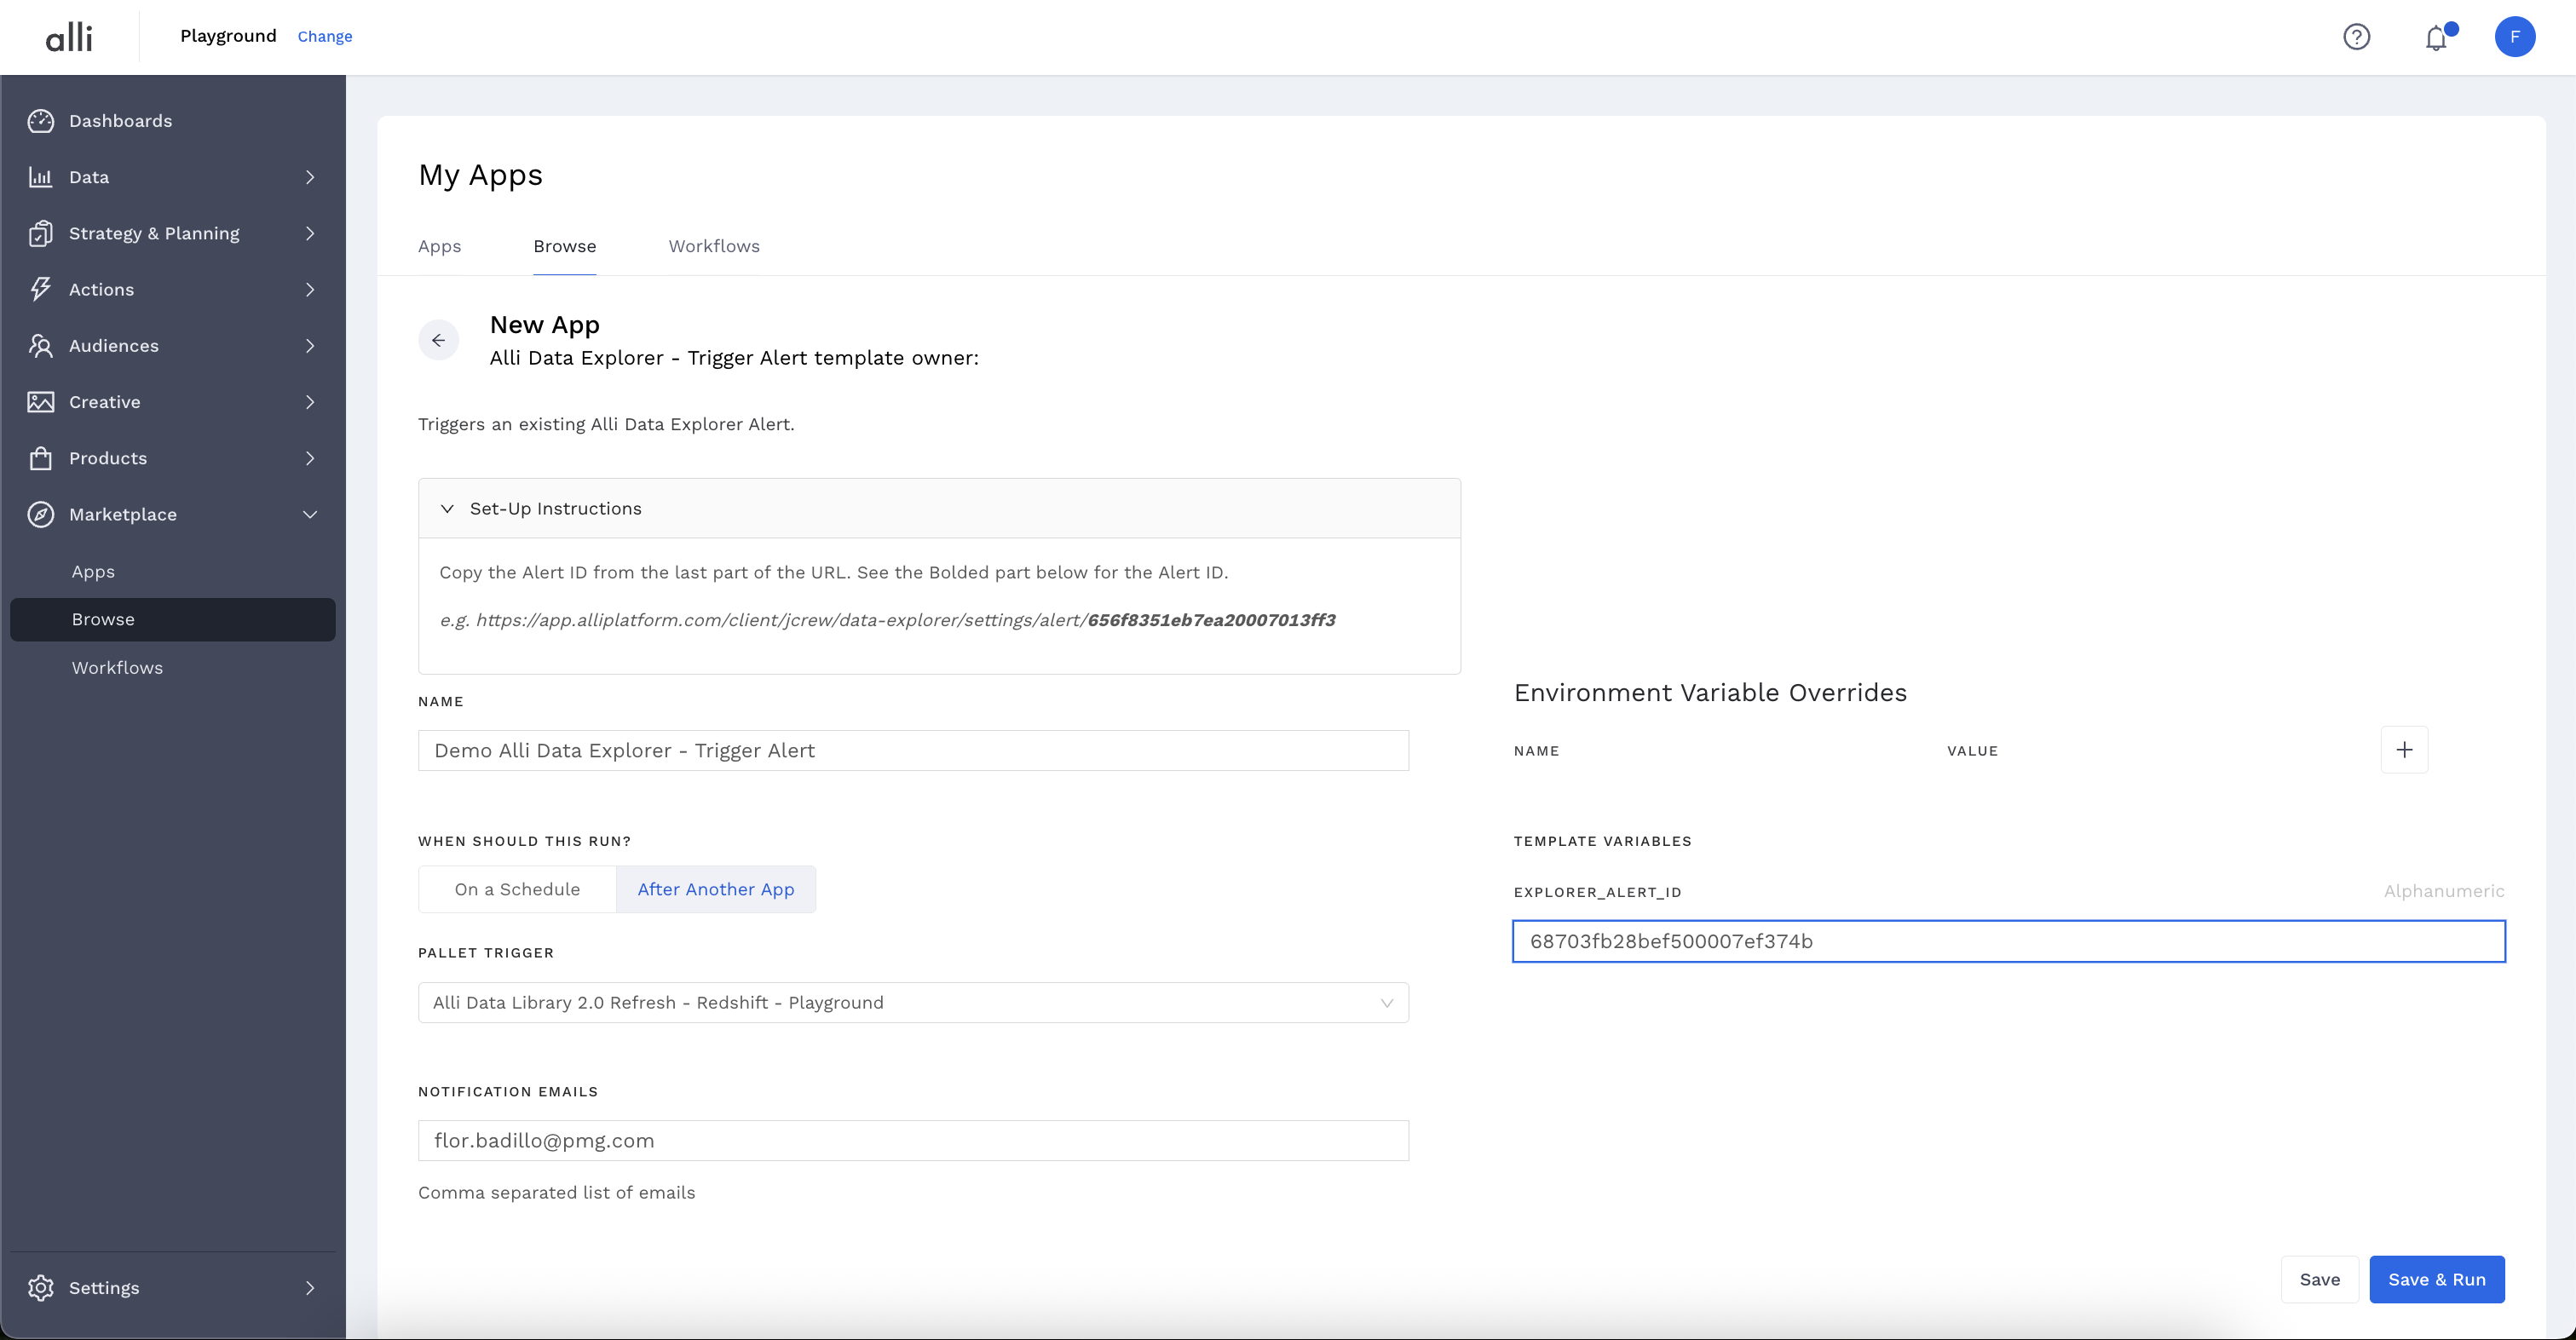Click the Notification Emails field
The height and width of the screenshot is (1340, 2576).
tap(912, 1140)
